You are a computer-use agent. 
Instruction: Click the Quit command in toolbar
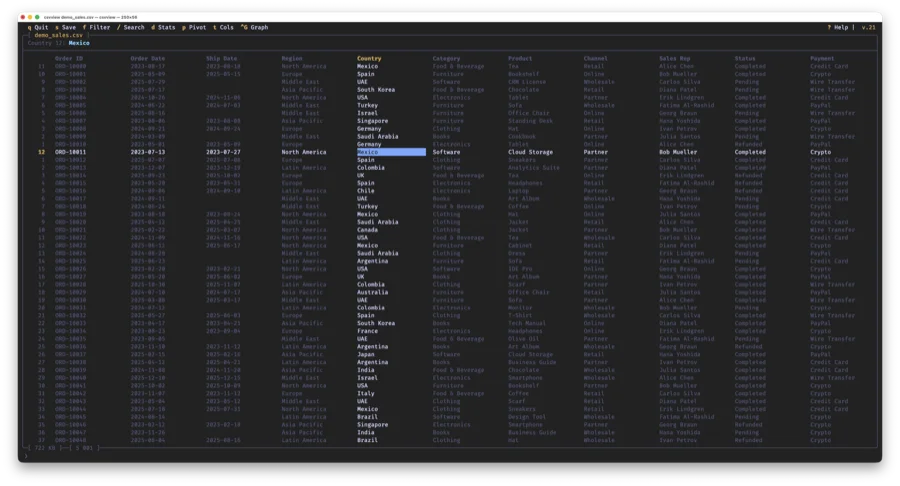click(x=38, y=27)
